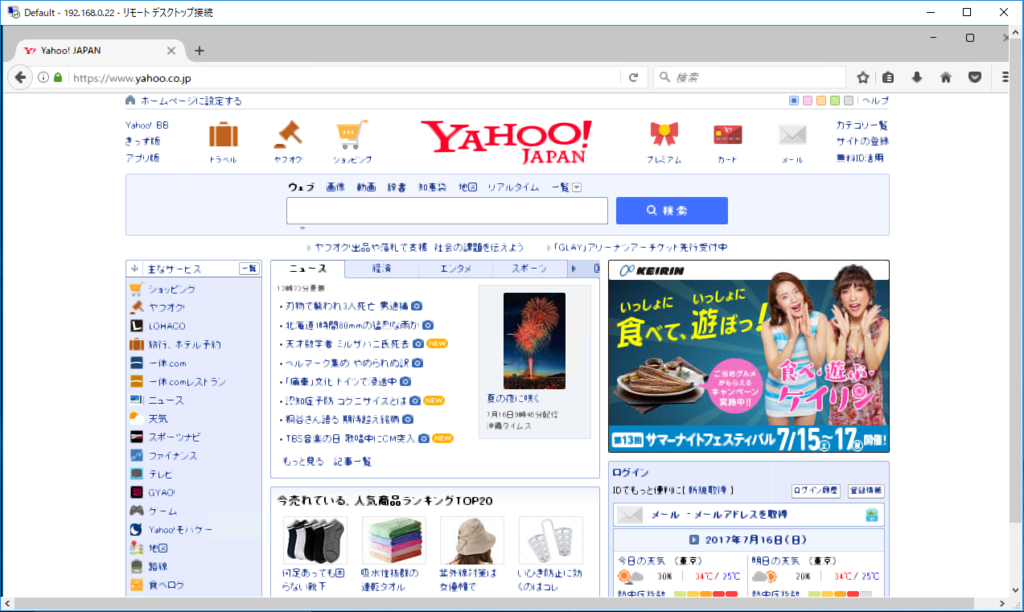Collapse the 主なサービス header arrow
This screenshot has width=1024, height=612.
[135, 268]
